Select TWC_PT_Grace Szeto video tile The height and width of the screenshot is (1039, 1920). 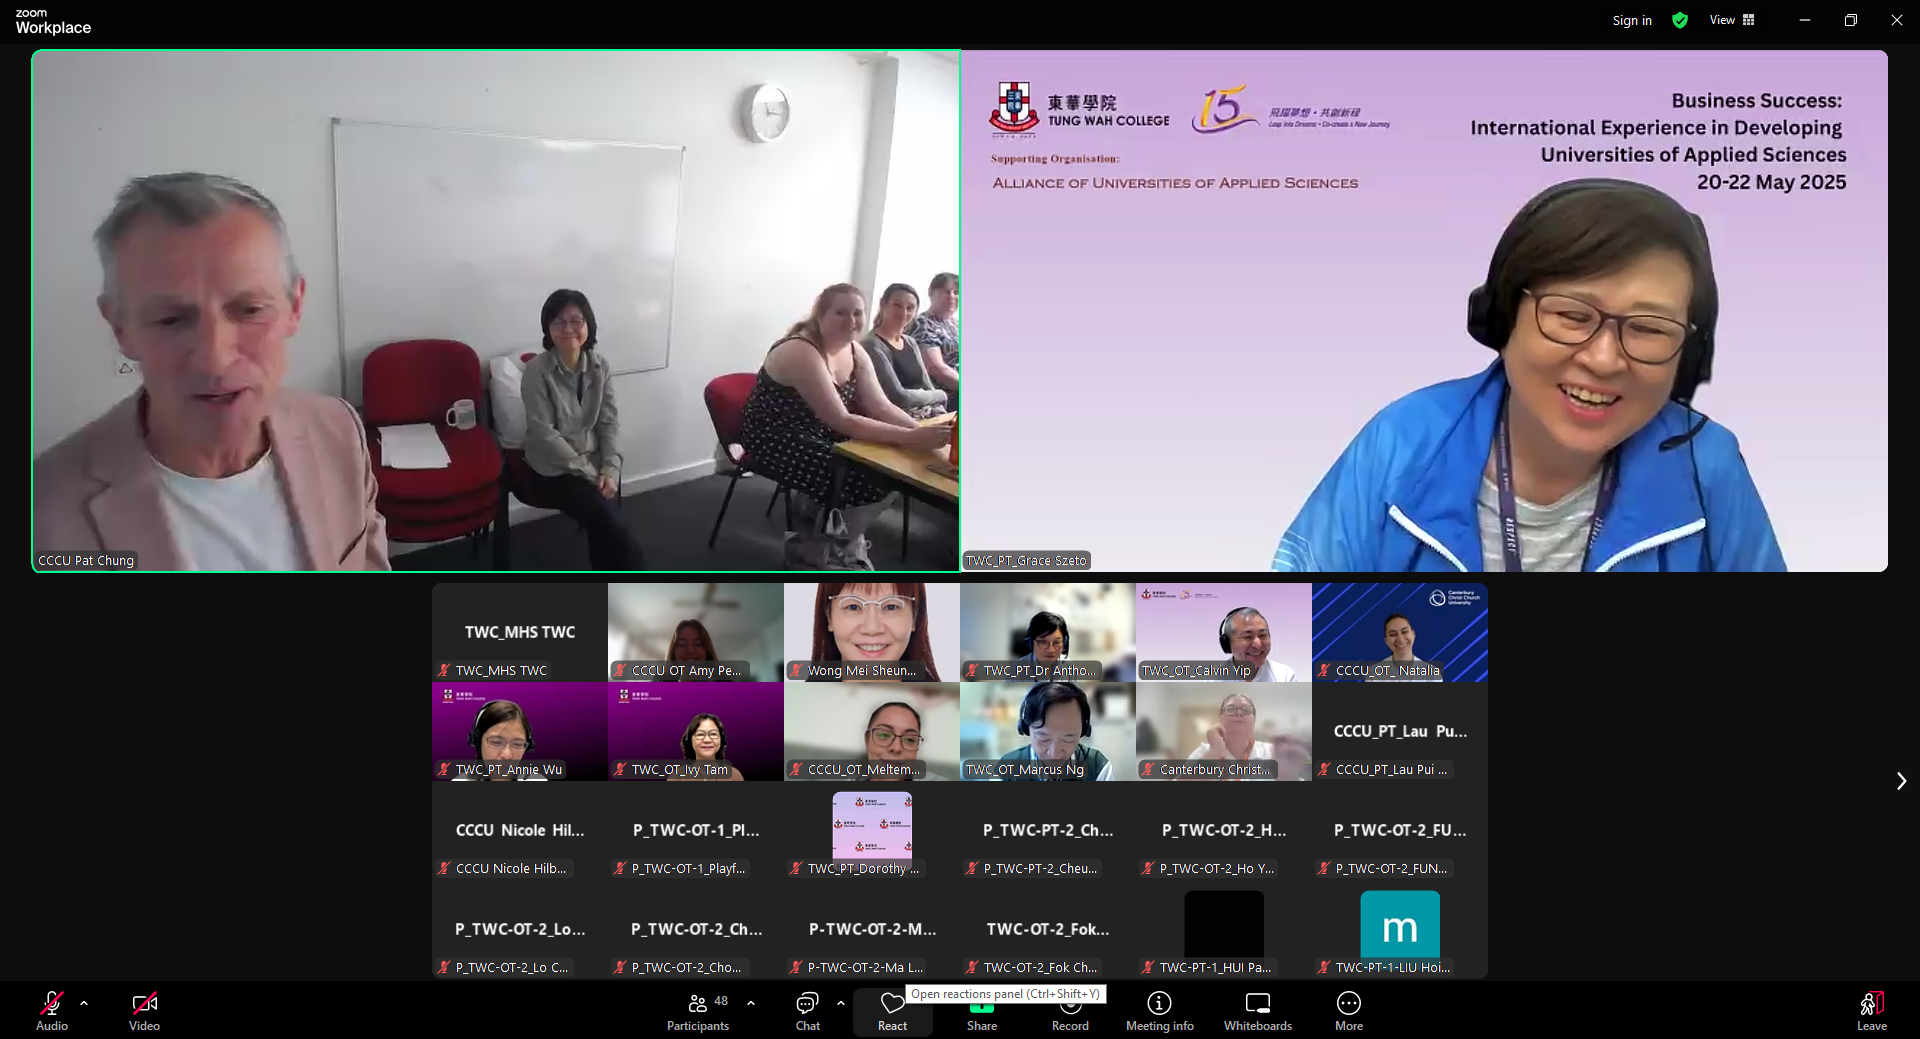point(1425,311)
